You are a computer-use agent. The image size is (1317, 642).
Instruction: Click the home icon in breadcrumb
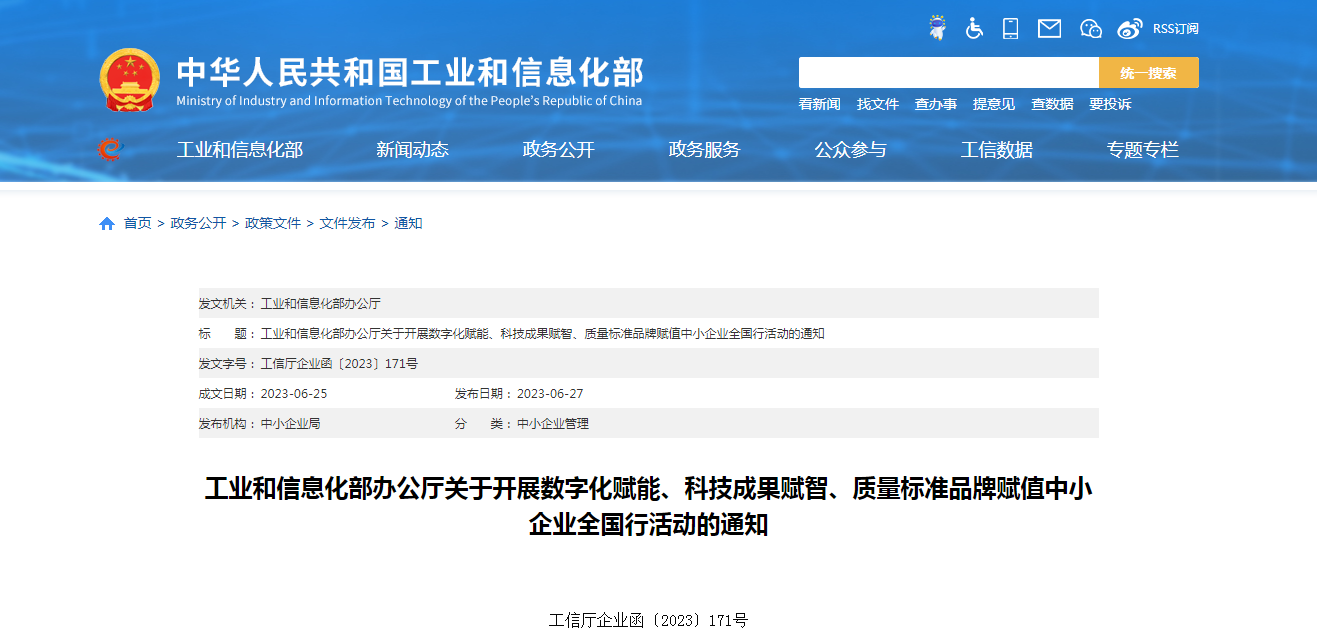pyautogui.click(x=107, y=223)
